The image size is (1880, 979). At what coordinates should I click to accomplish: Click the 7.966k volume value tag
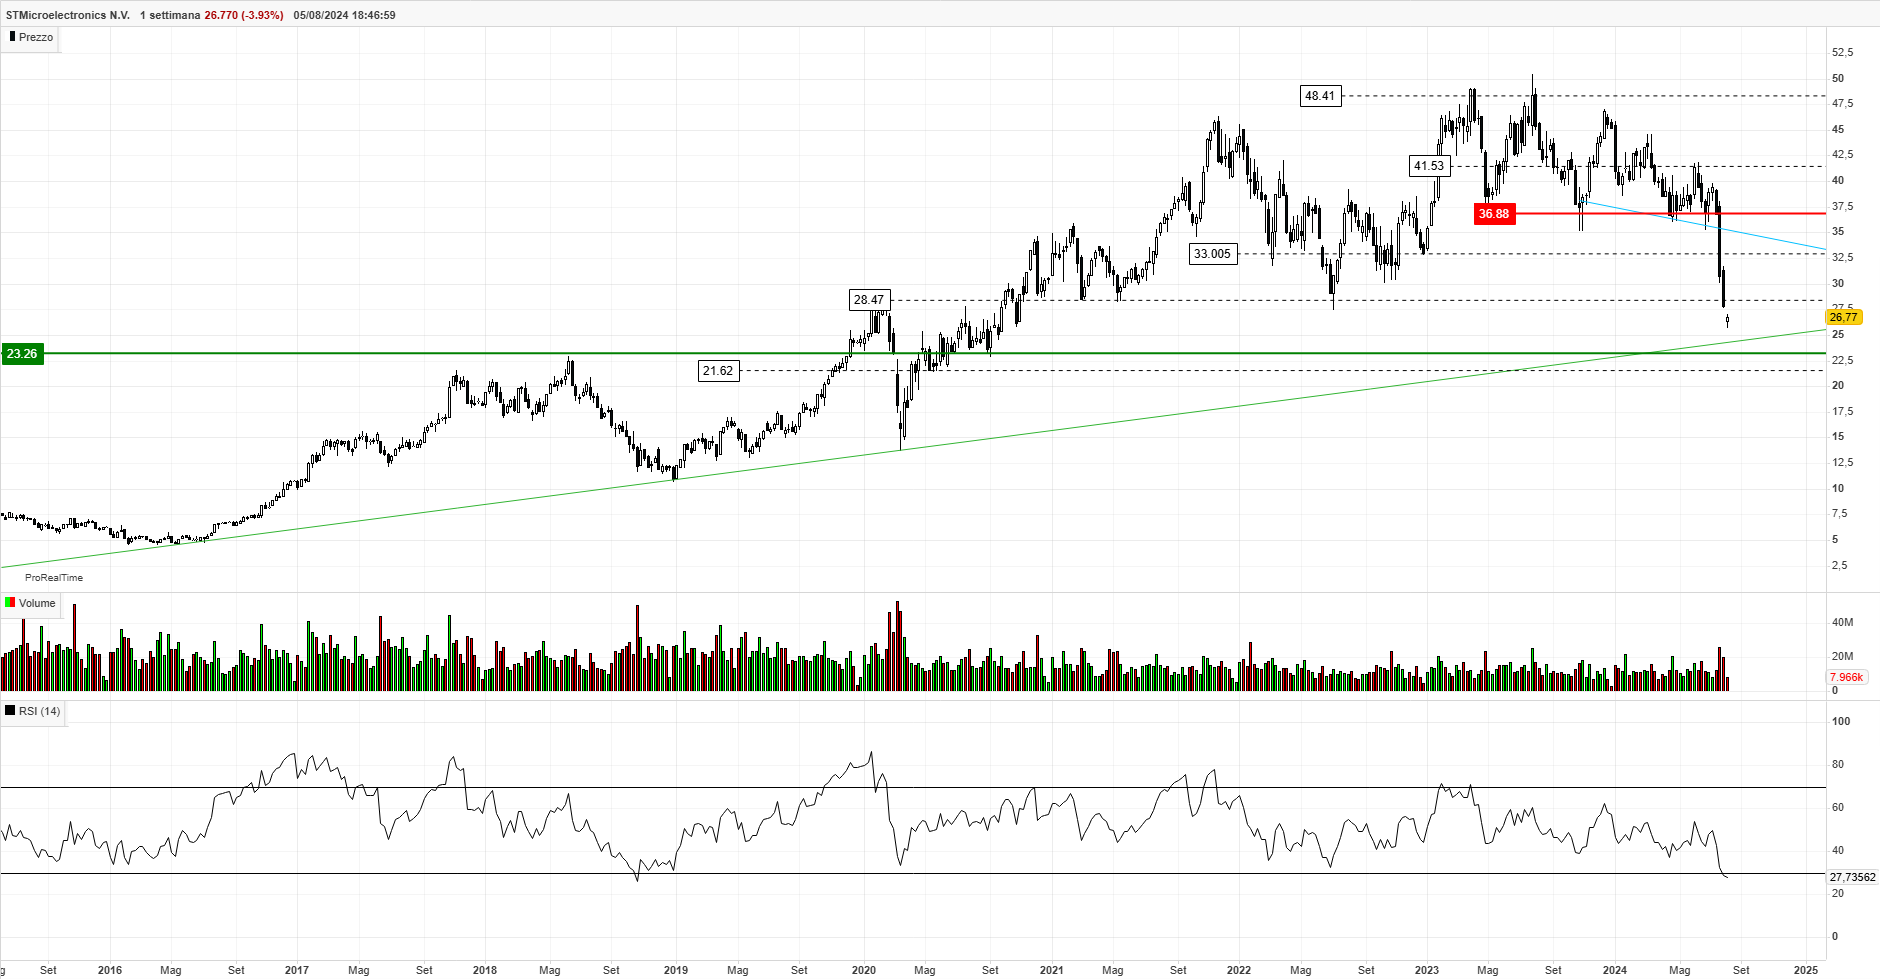(1846, 677)
